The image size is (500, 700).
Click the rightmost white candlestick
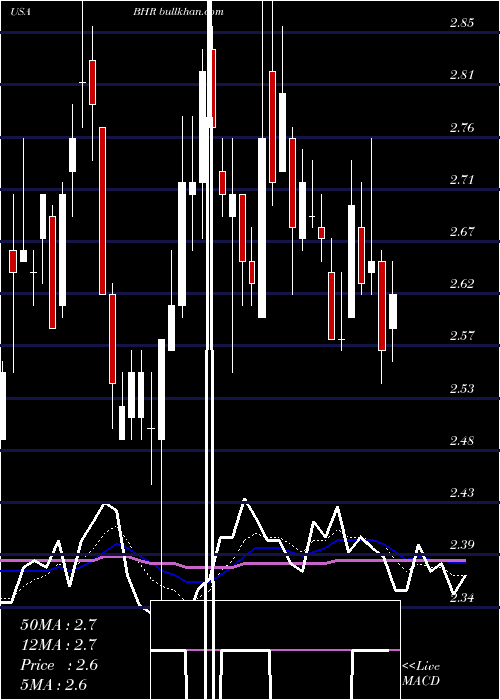tap(392, 311)
